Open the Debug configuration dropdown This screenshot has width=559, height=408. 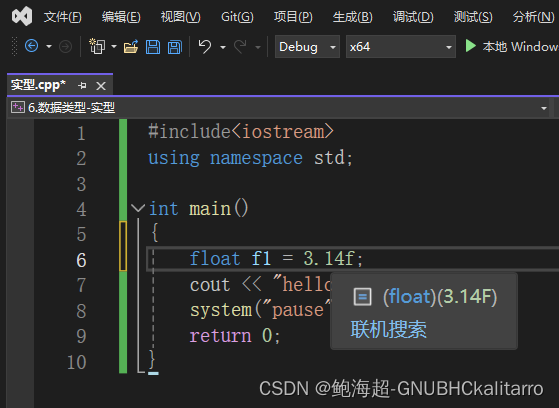[x=307, y=46]
